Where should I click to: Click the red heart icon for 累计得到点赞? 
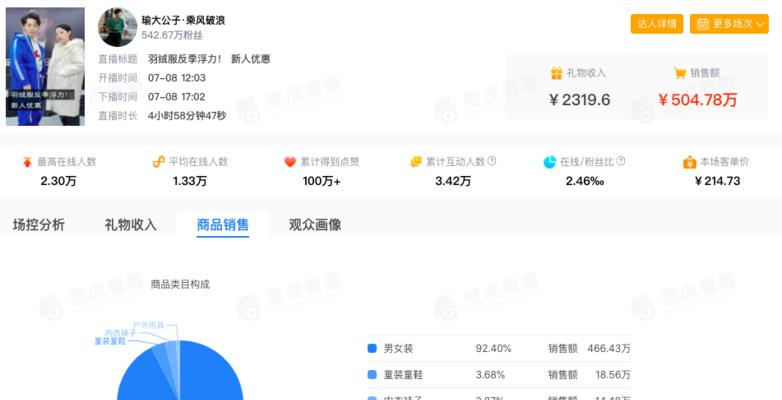(290, 162)
